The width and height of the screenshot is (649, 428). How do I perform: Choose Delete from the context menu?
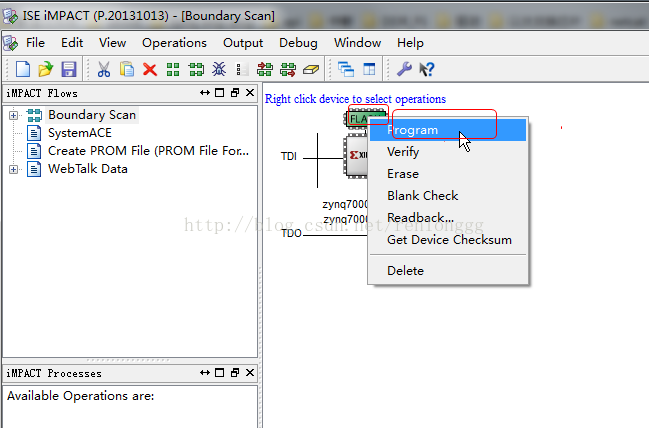[448, 271]
